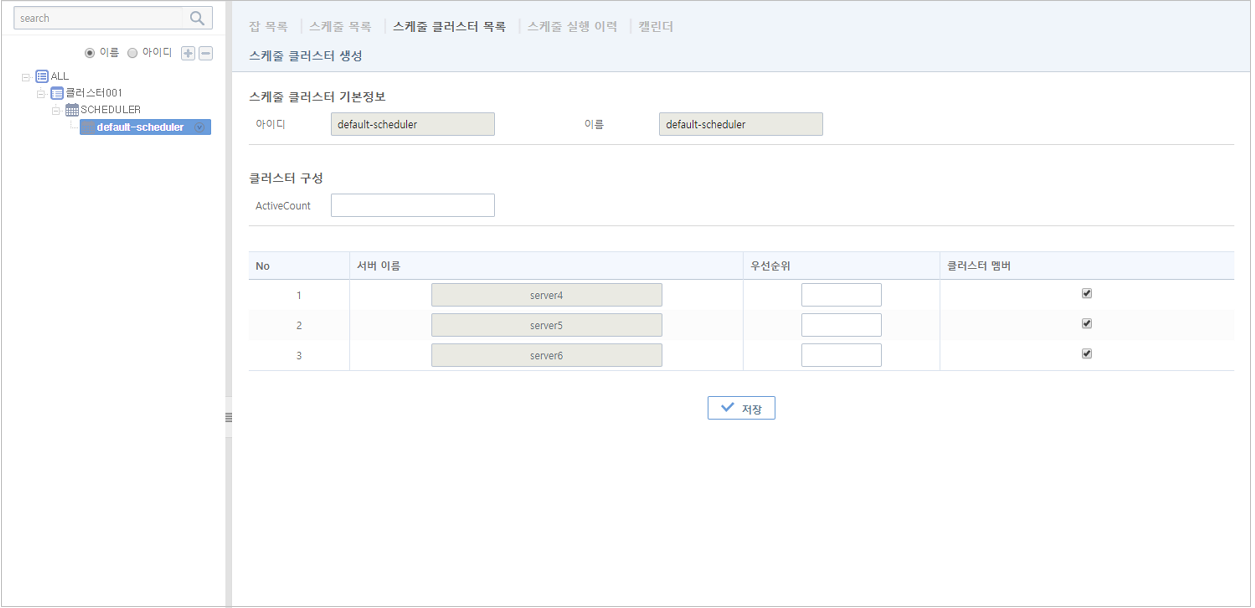Image resolution: width=1255 pixels, height=608 pixels.
Task: Toggle cluster member checkbox for server6
Action: [1087, 354]
